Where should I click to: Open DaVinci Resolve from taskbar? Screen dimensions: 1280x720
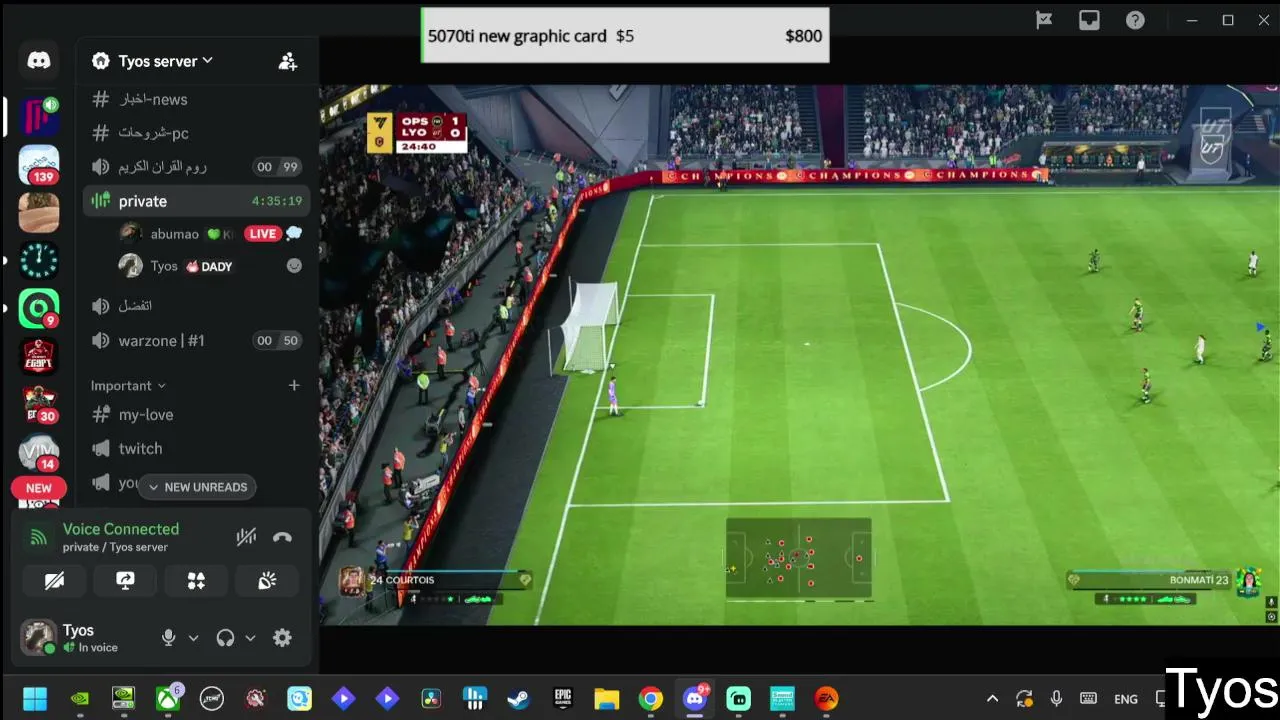(431, 698)
